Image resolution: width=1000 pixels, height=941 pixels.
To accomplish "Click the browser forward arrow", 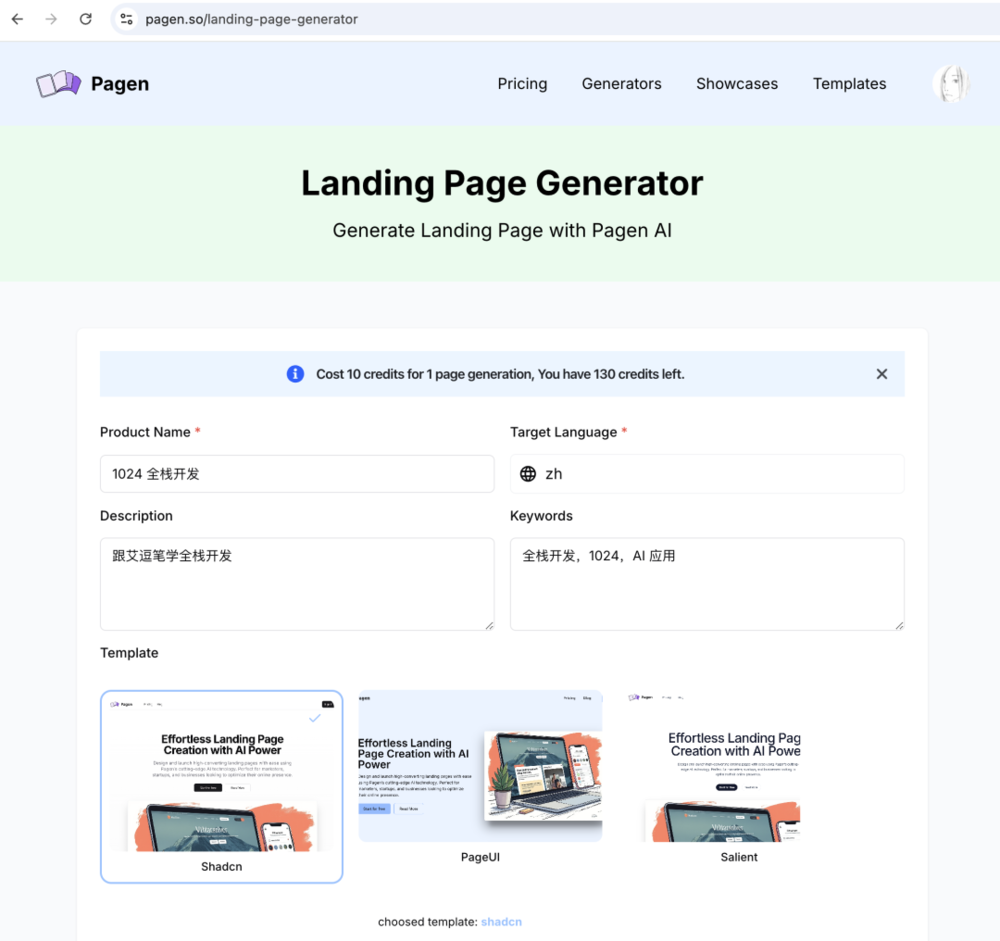I will click(51, 19).
